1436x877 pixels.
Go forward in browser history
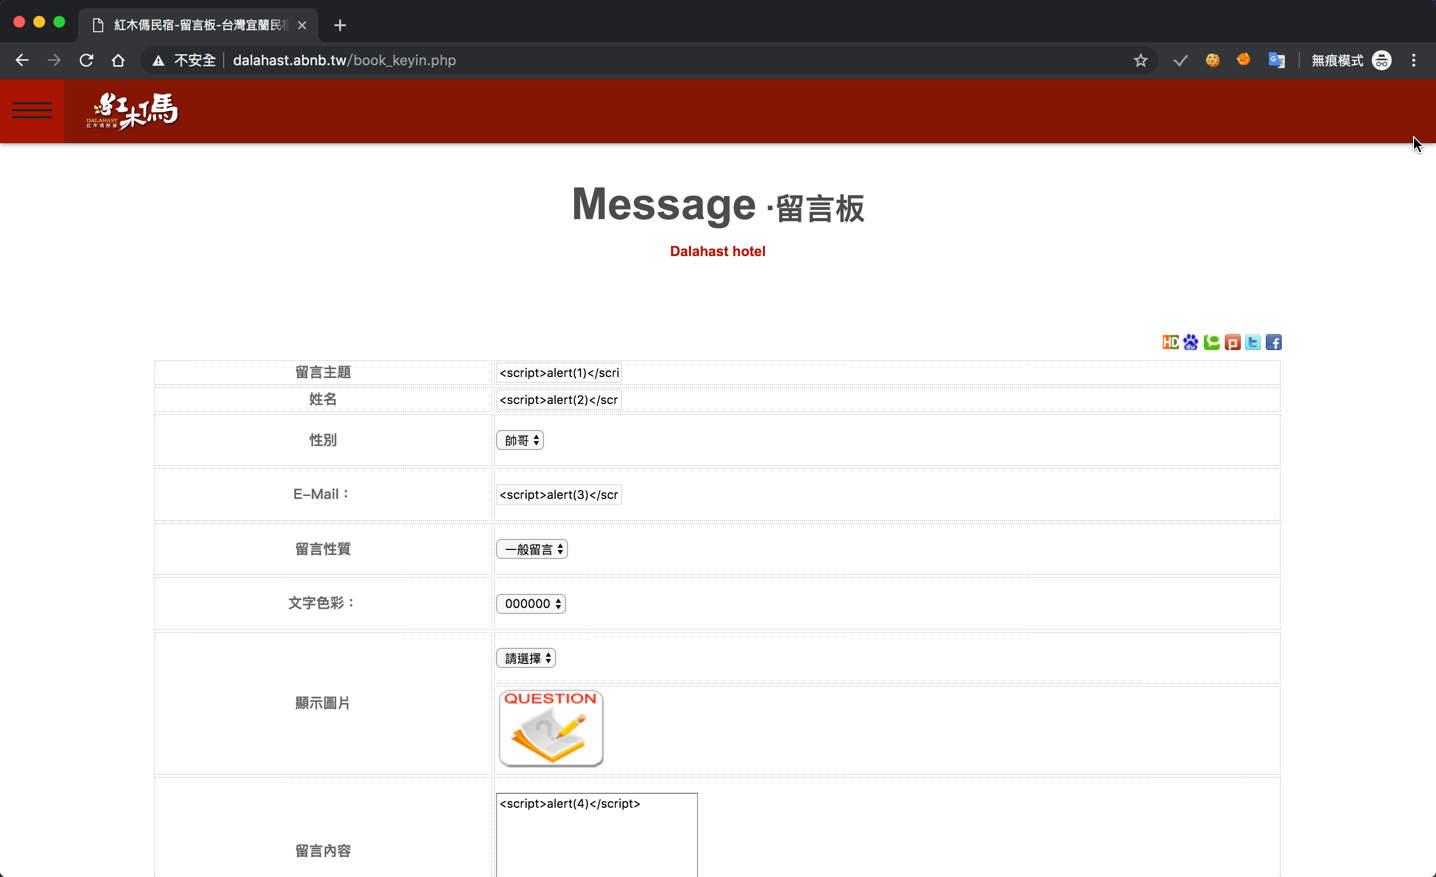pyautogui.click(x=54, y=60)
